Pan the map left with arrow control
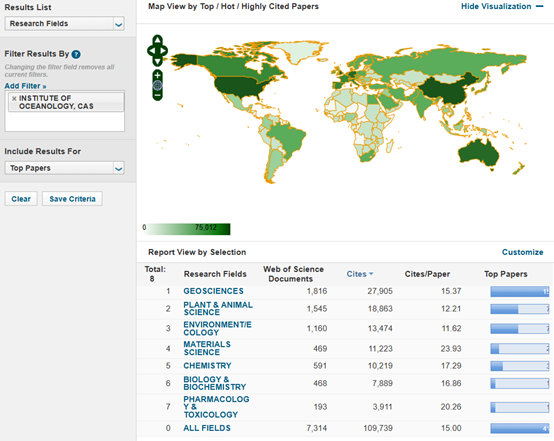Image resolution: width=554 pixels, height=441 pixels. 151,51
